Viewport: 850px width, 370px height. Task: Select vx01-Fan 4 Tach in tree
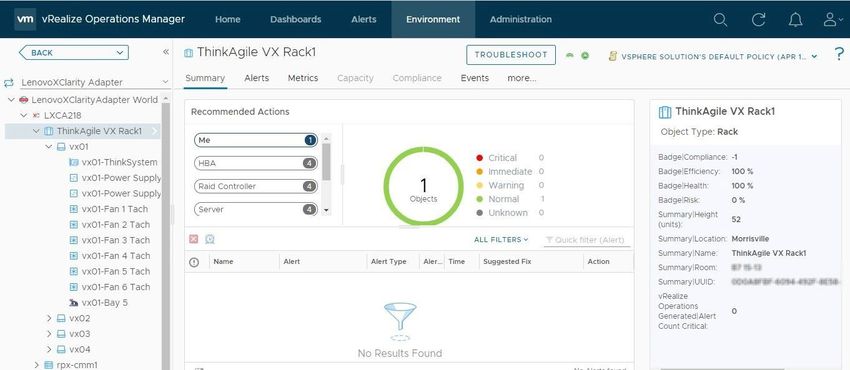point(109,256)
